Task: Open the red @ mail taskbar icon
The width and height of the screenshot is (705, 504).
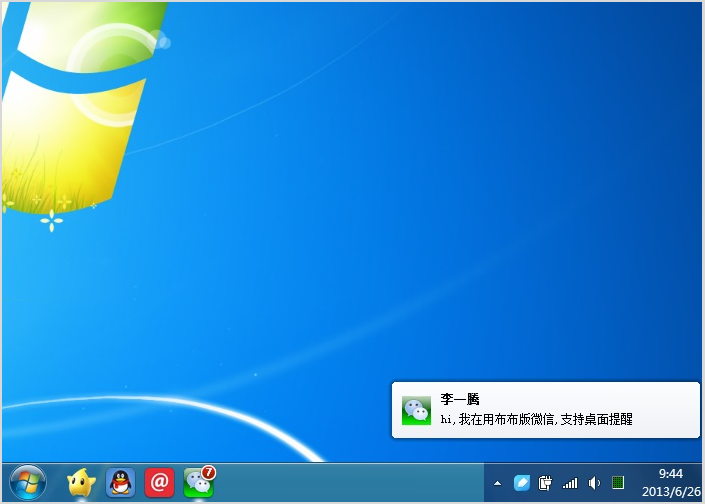Action: click(x=159, y=482)
